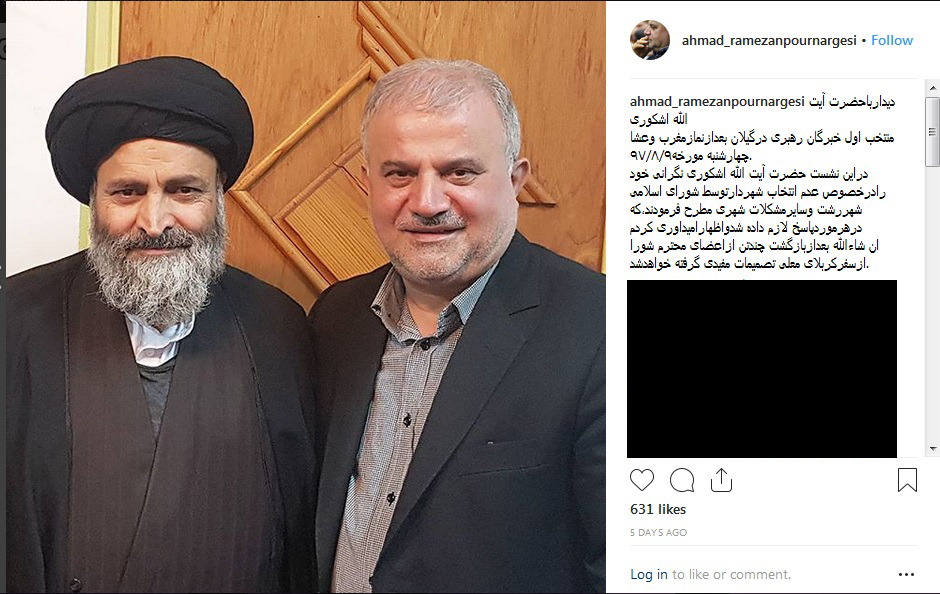Click the Log in link

pos(649,574)
